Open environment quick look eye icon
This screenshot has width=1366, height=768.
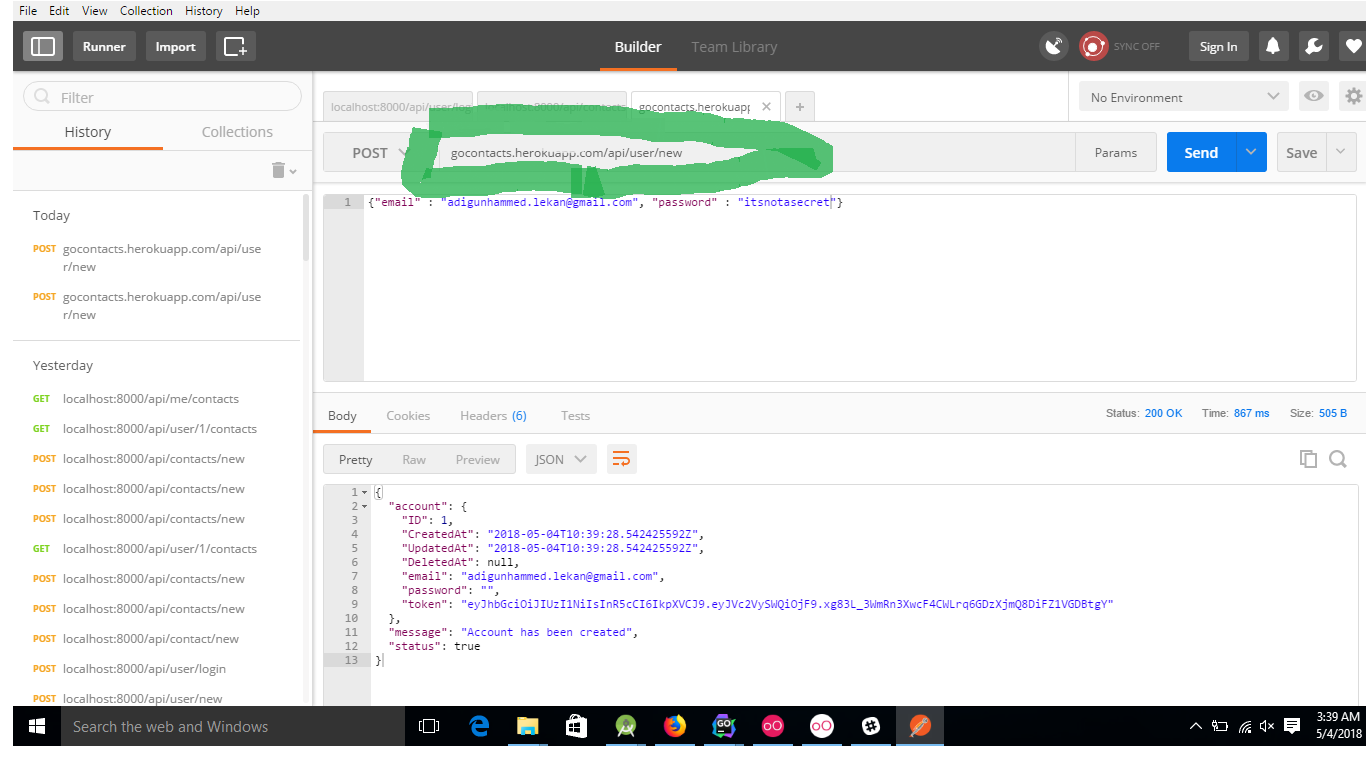tap(1313, 97)
